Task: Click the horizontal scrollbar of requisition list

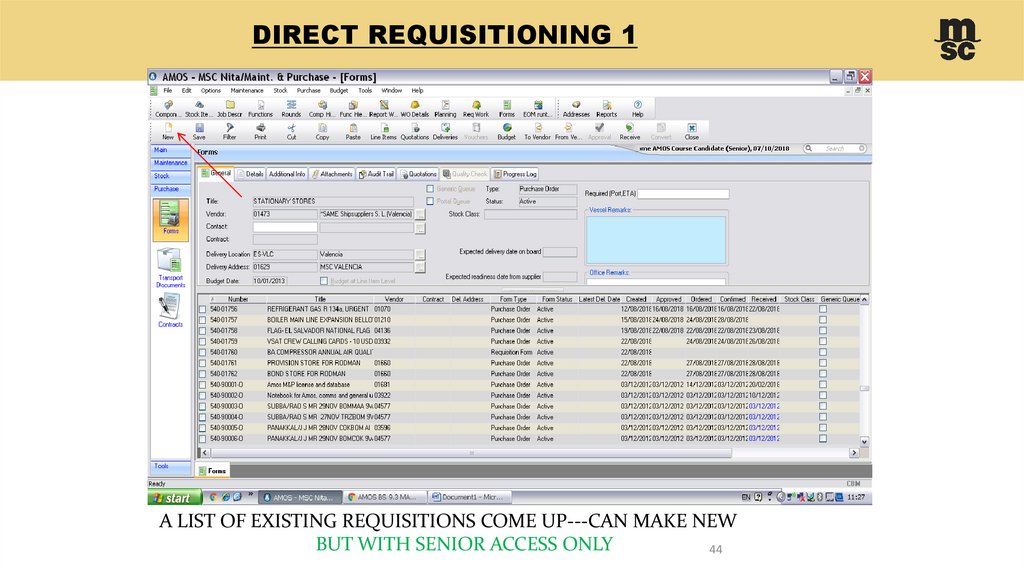Action: pyautogui.click(x=470, y=453)
